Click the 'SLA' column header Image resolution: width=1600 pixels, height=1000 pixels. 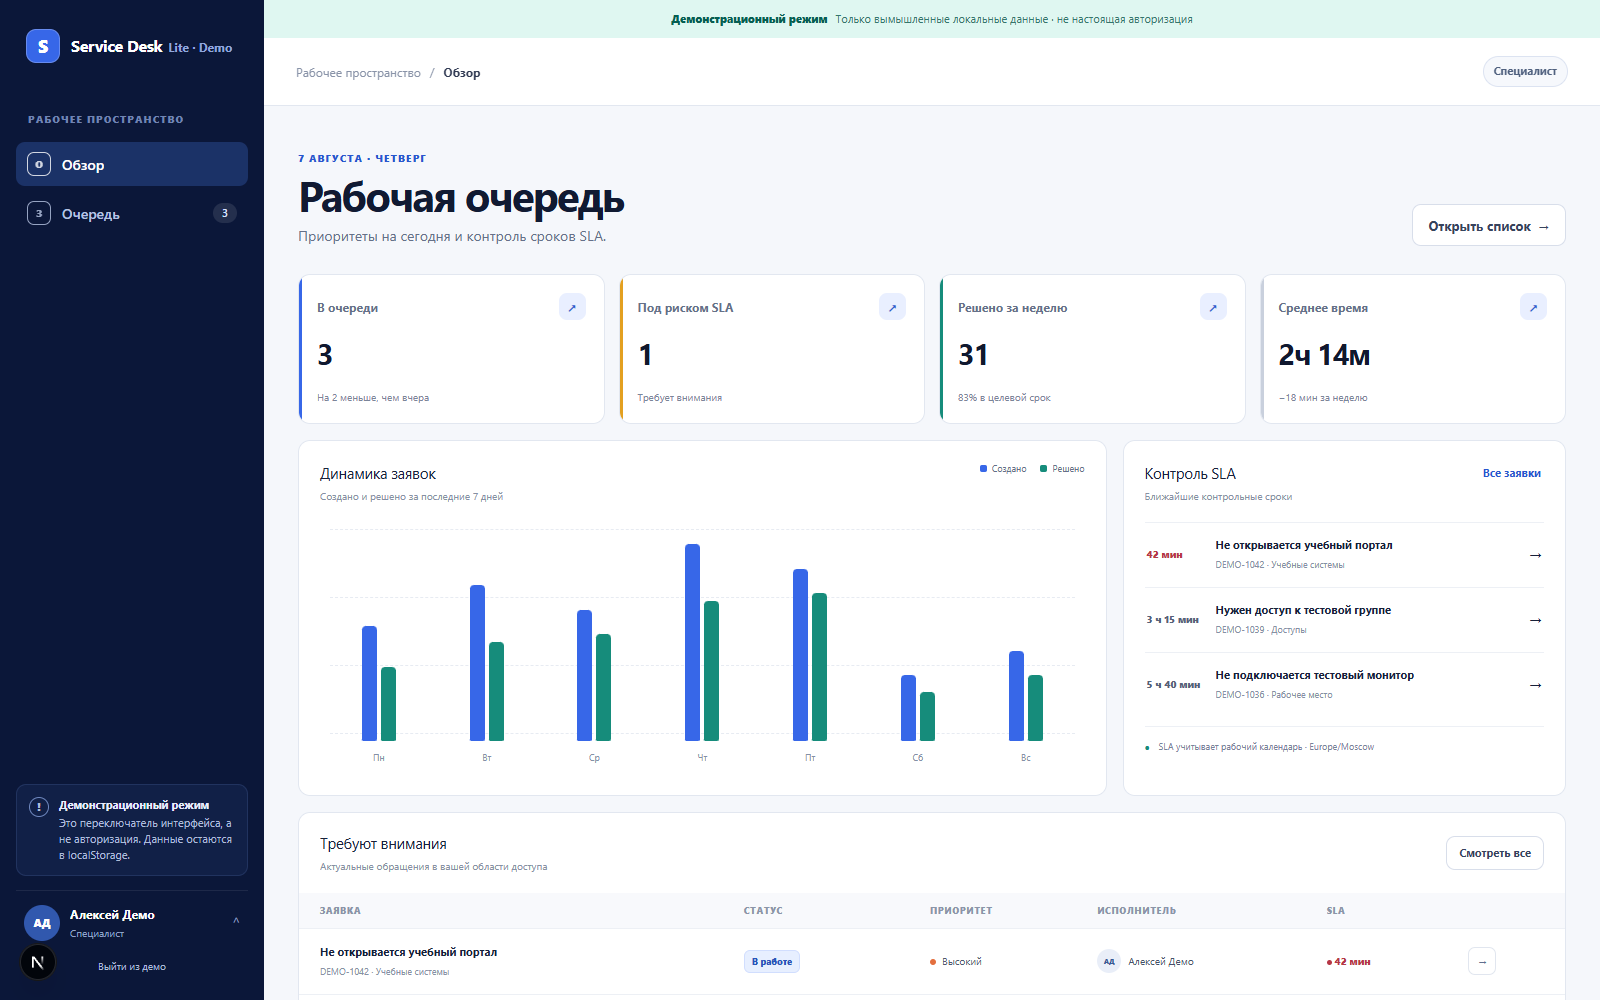click(1336, 910)
